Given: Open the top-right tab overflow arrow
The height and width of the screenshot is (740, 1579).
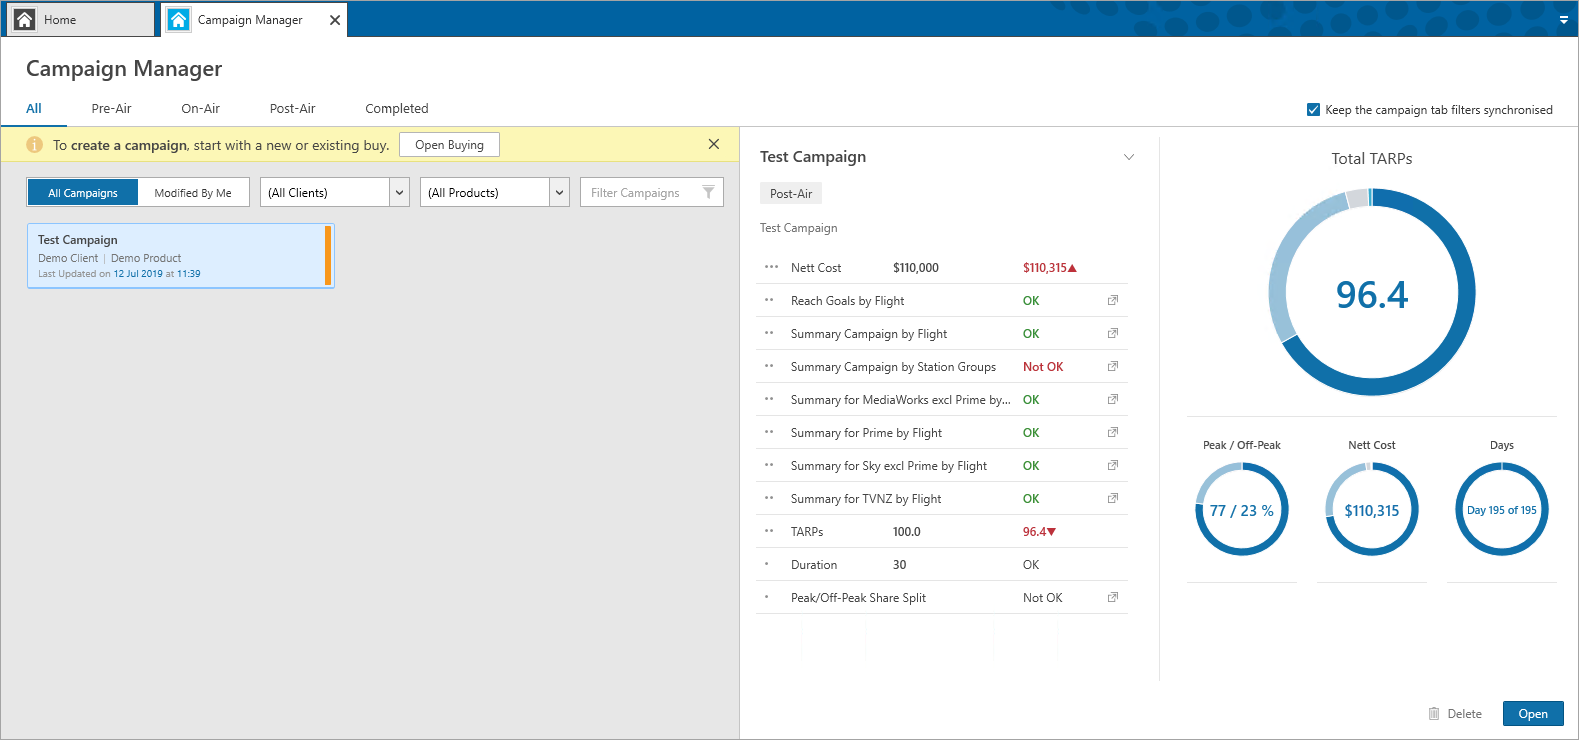Looking at the screenshot, I should click(1564, 20).
